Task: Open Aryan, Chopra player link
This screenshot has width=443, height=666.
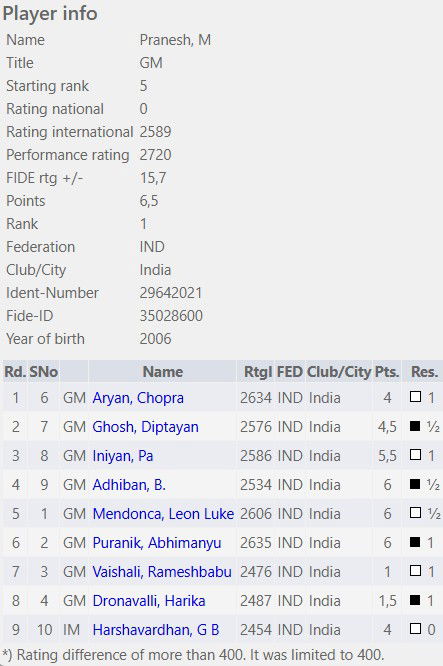Action: pyautogui.click(x=138, y=398)
